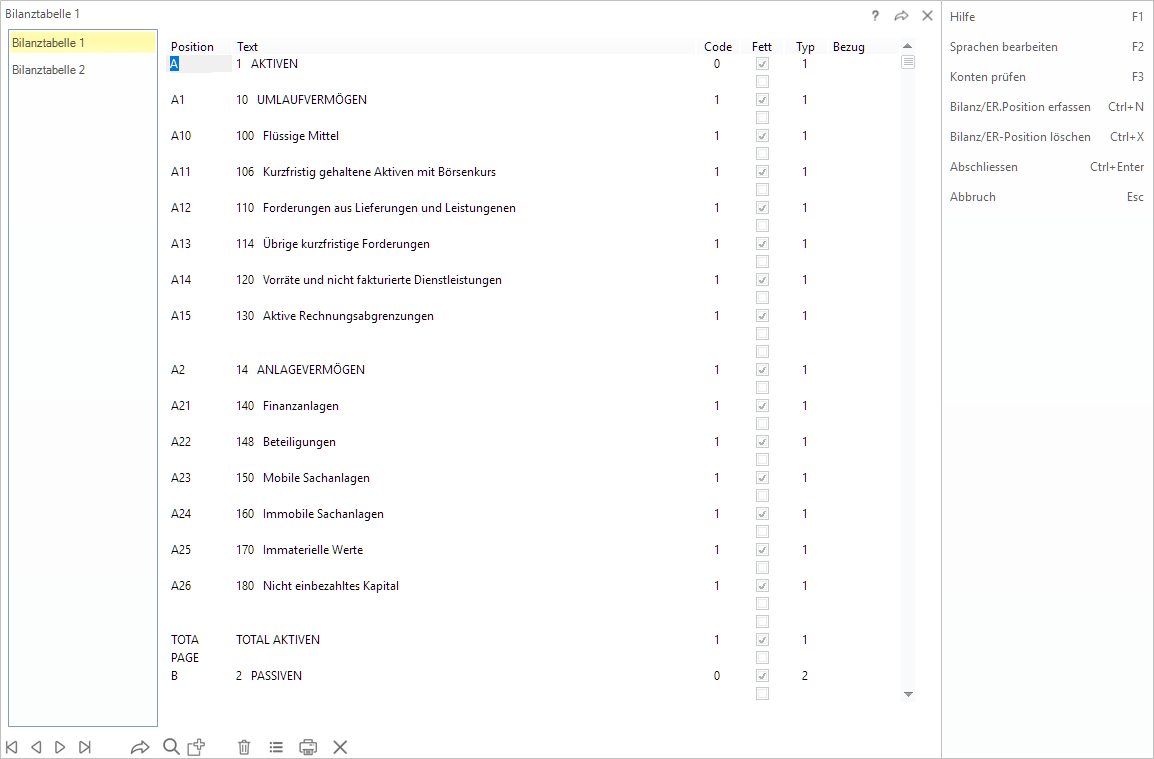Click the printer icon

(x=308, y=747)
